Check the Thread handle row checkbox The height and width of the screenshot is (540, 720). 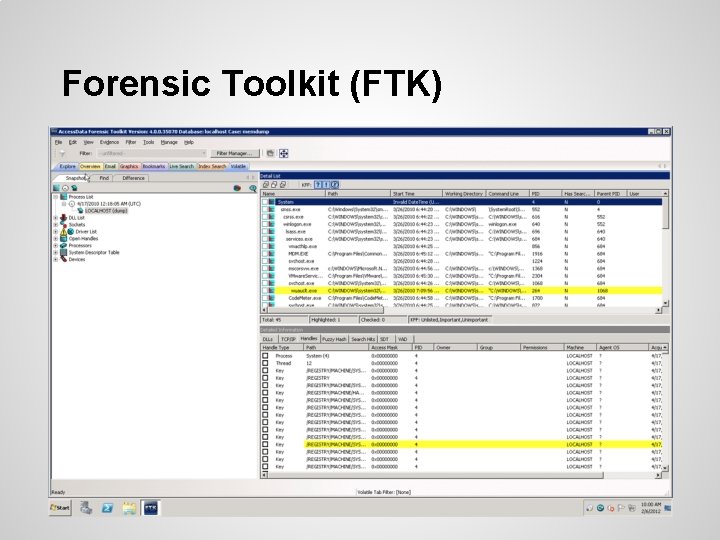[x=265, y=363]
